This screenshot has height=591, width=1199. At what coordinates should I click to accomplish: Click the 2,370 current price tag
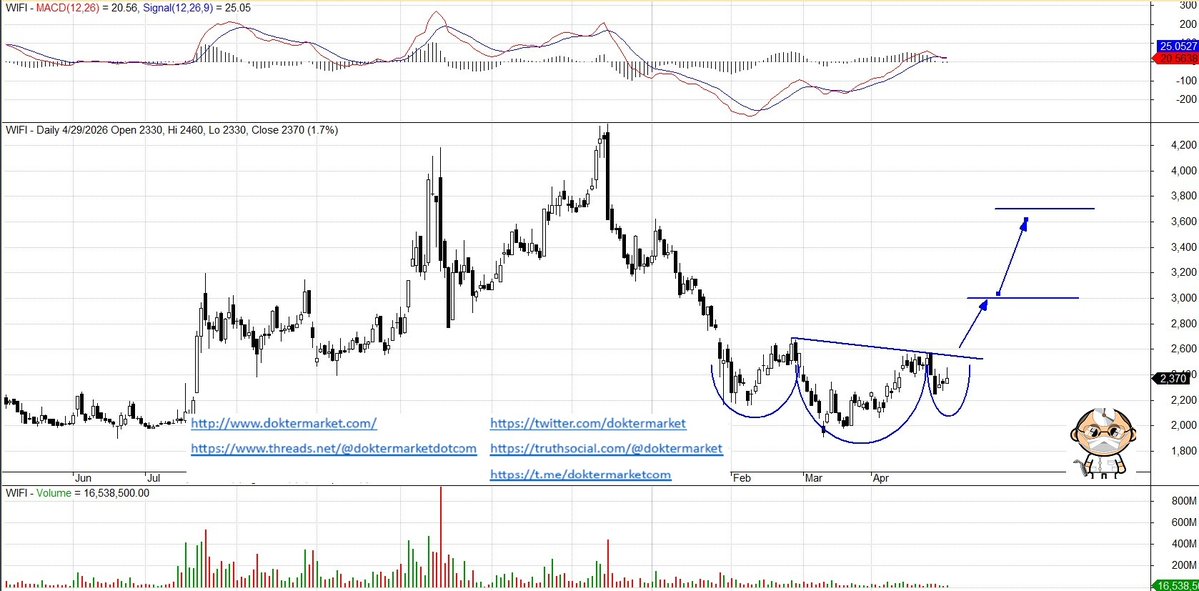click(x=1169, y=378)
